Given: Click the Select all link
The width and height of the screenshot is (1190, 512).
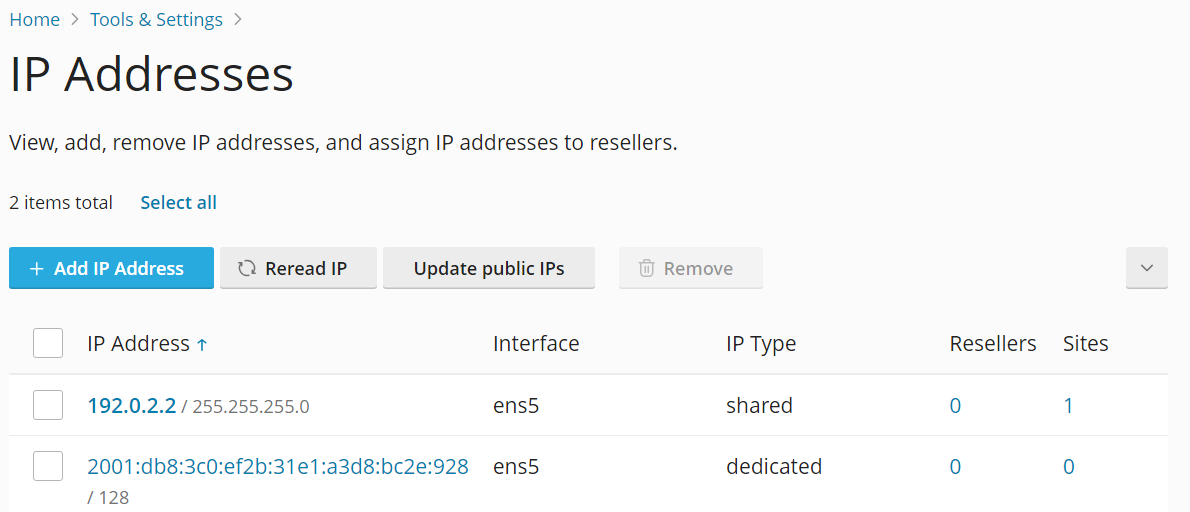Looking at the screenshot, I should click(x=178, y=203).
